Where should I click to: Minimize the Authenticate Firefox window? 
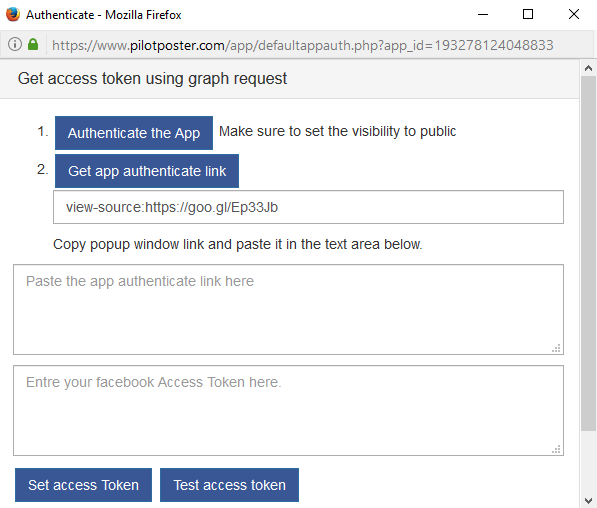(483, 14)
